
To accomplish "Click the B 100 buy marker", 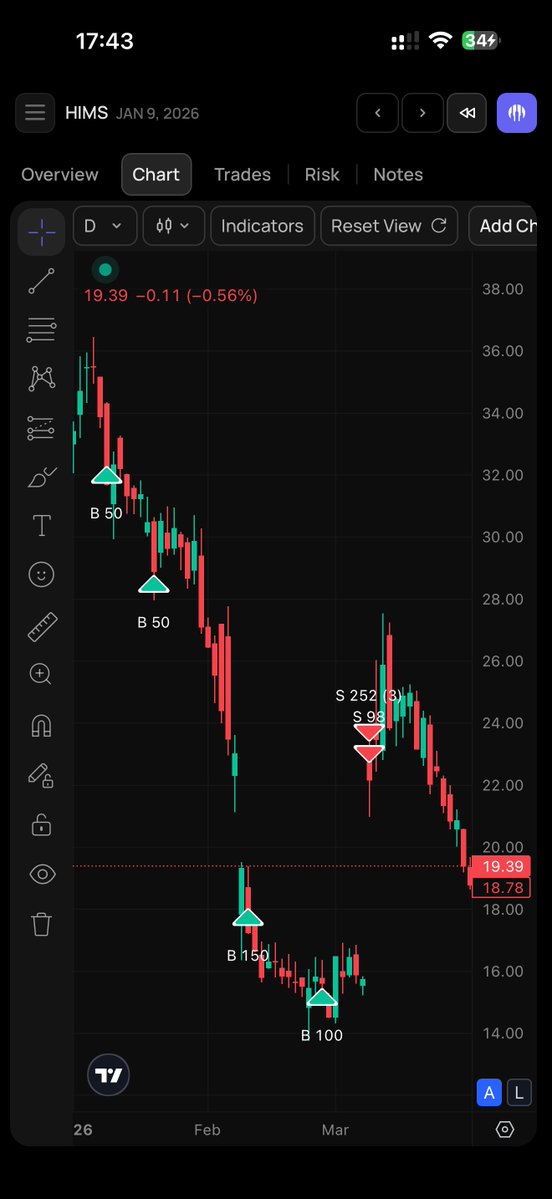I will pyautogui.click(x=322, y=998).
